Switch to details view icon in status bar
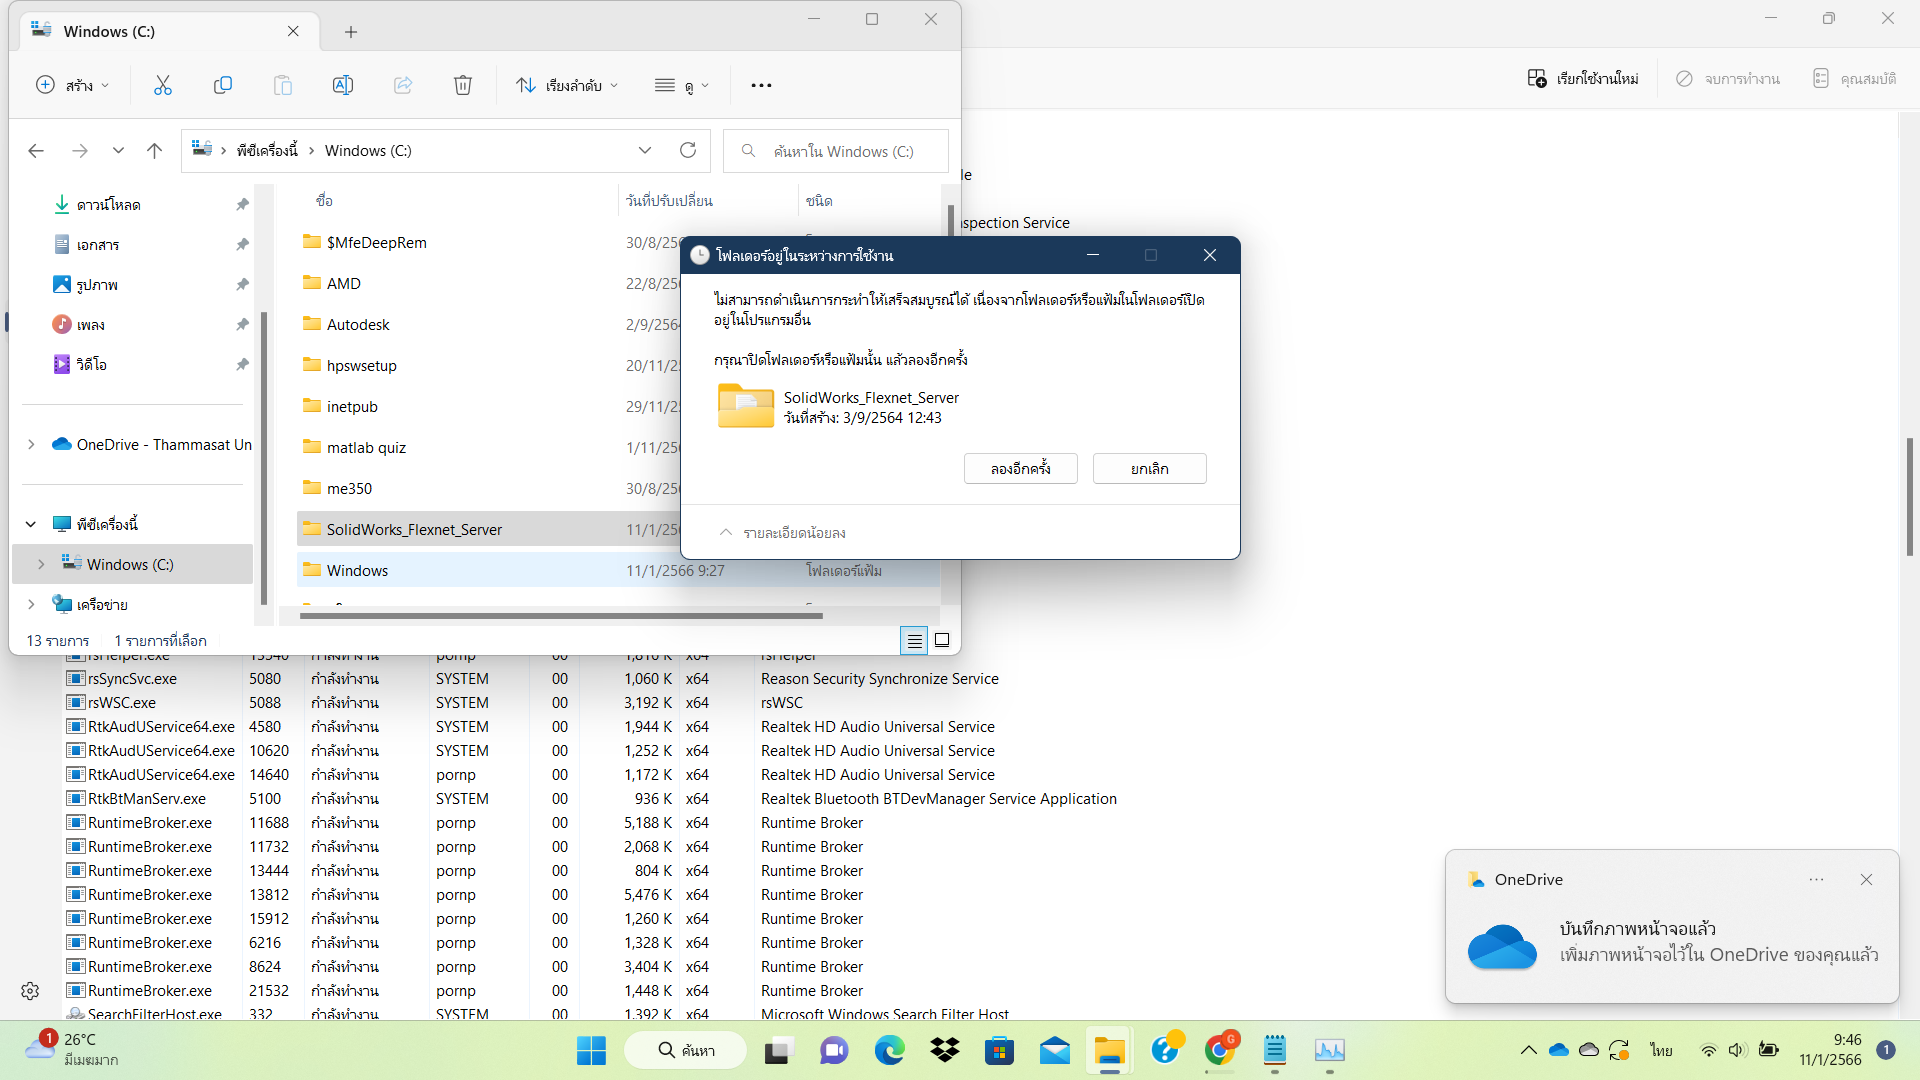 pyautogui.click(x=914, y=640)
